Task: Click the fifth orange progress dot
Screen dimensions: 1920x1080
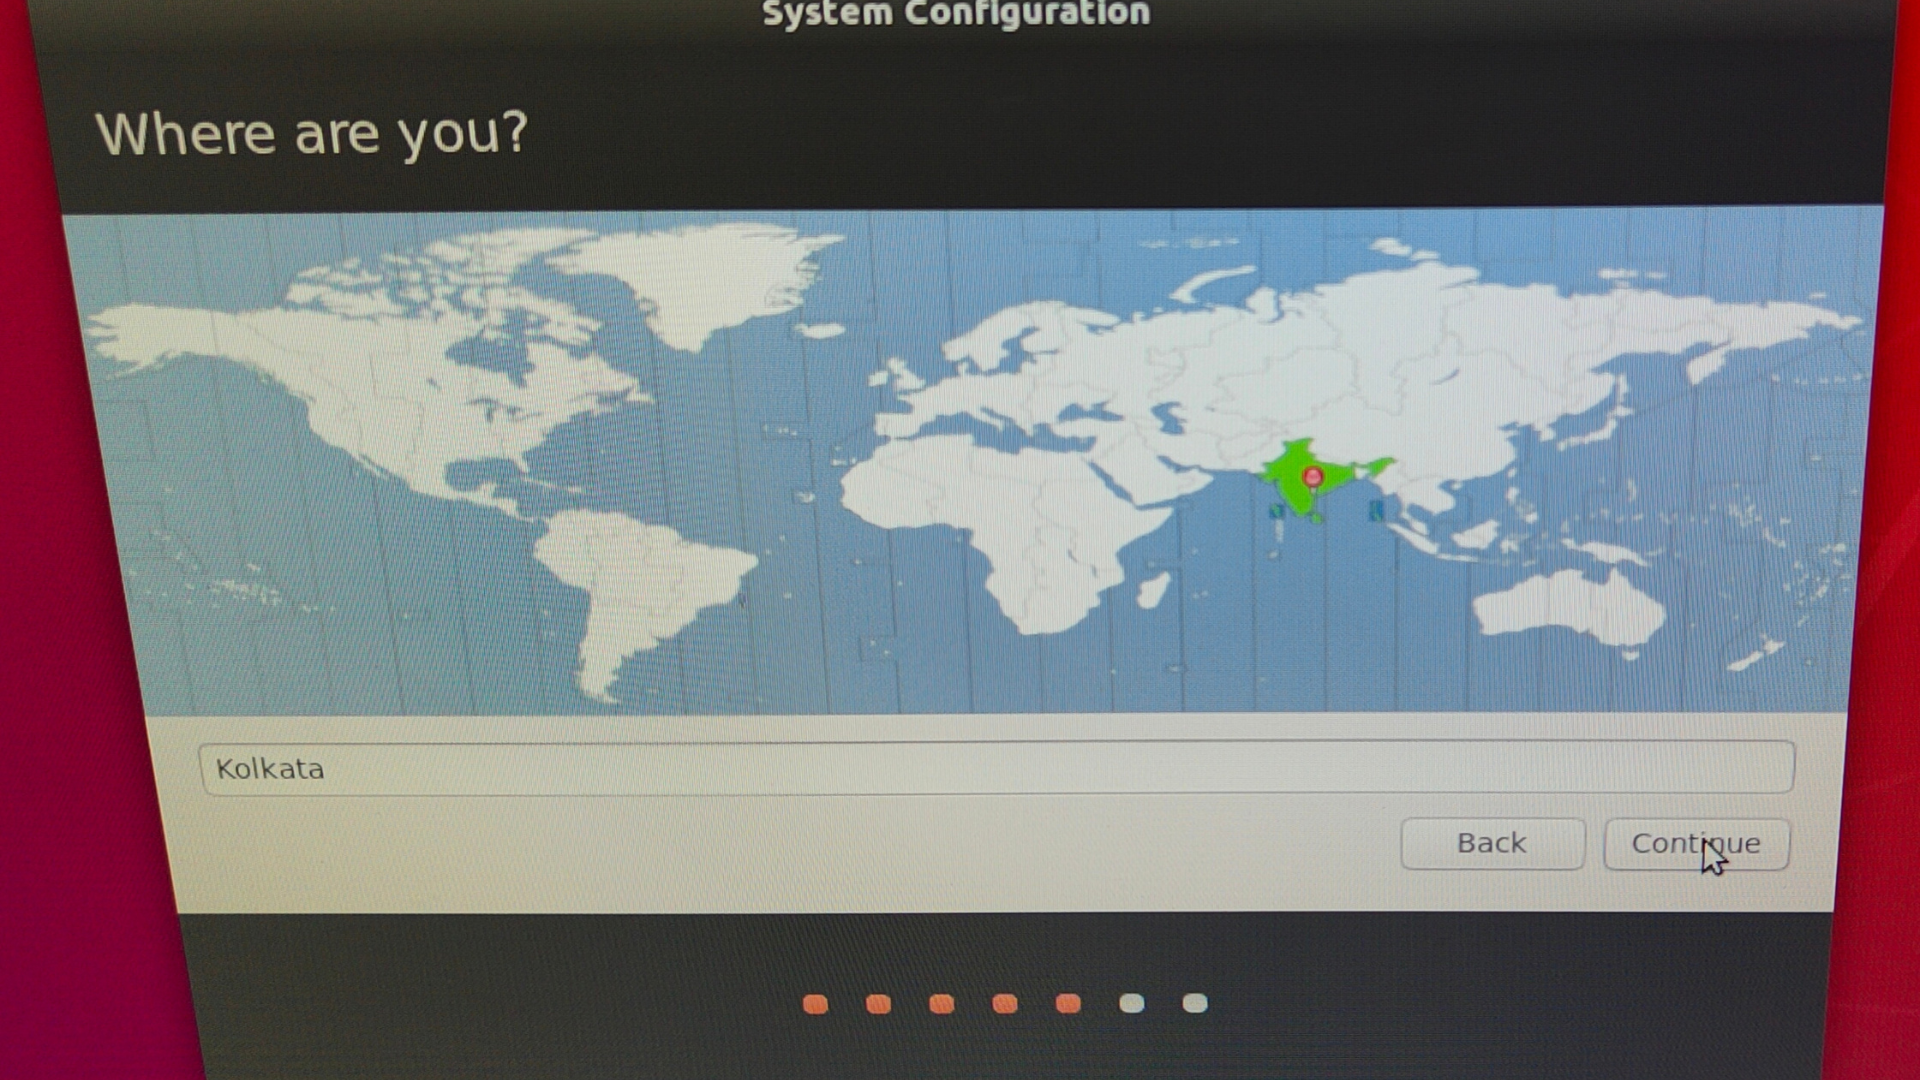Action: click(x=1068, y=1004)
